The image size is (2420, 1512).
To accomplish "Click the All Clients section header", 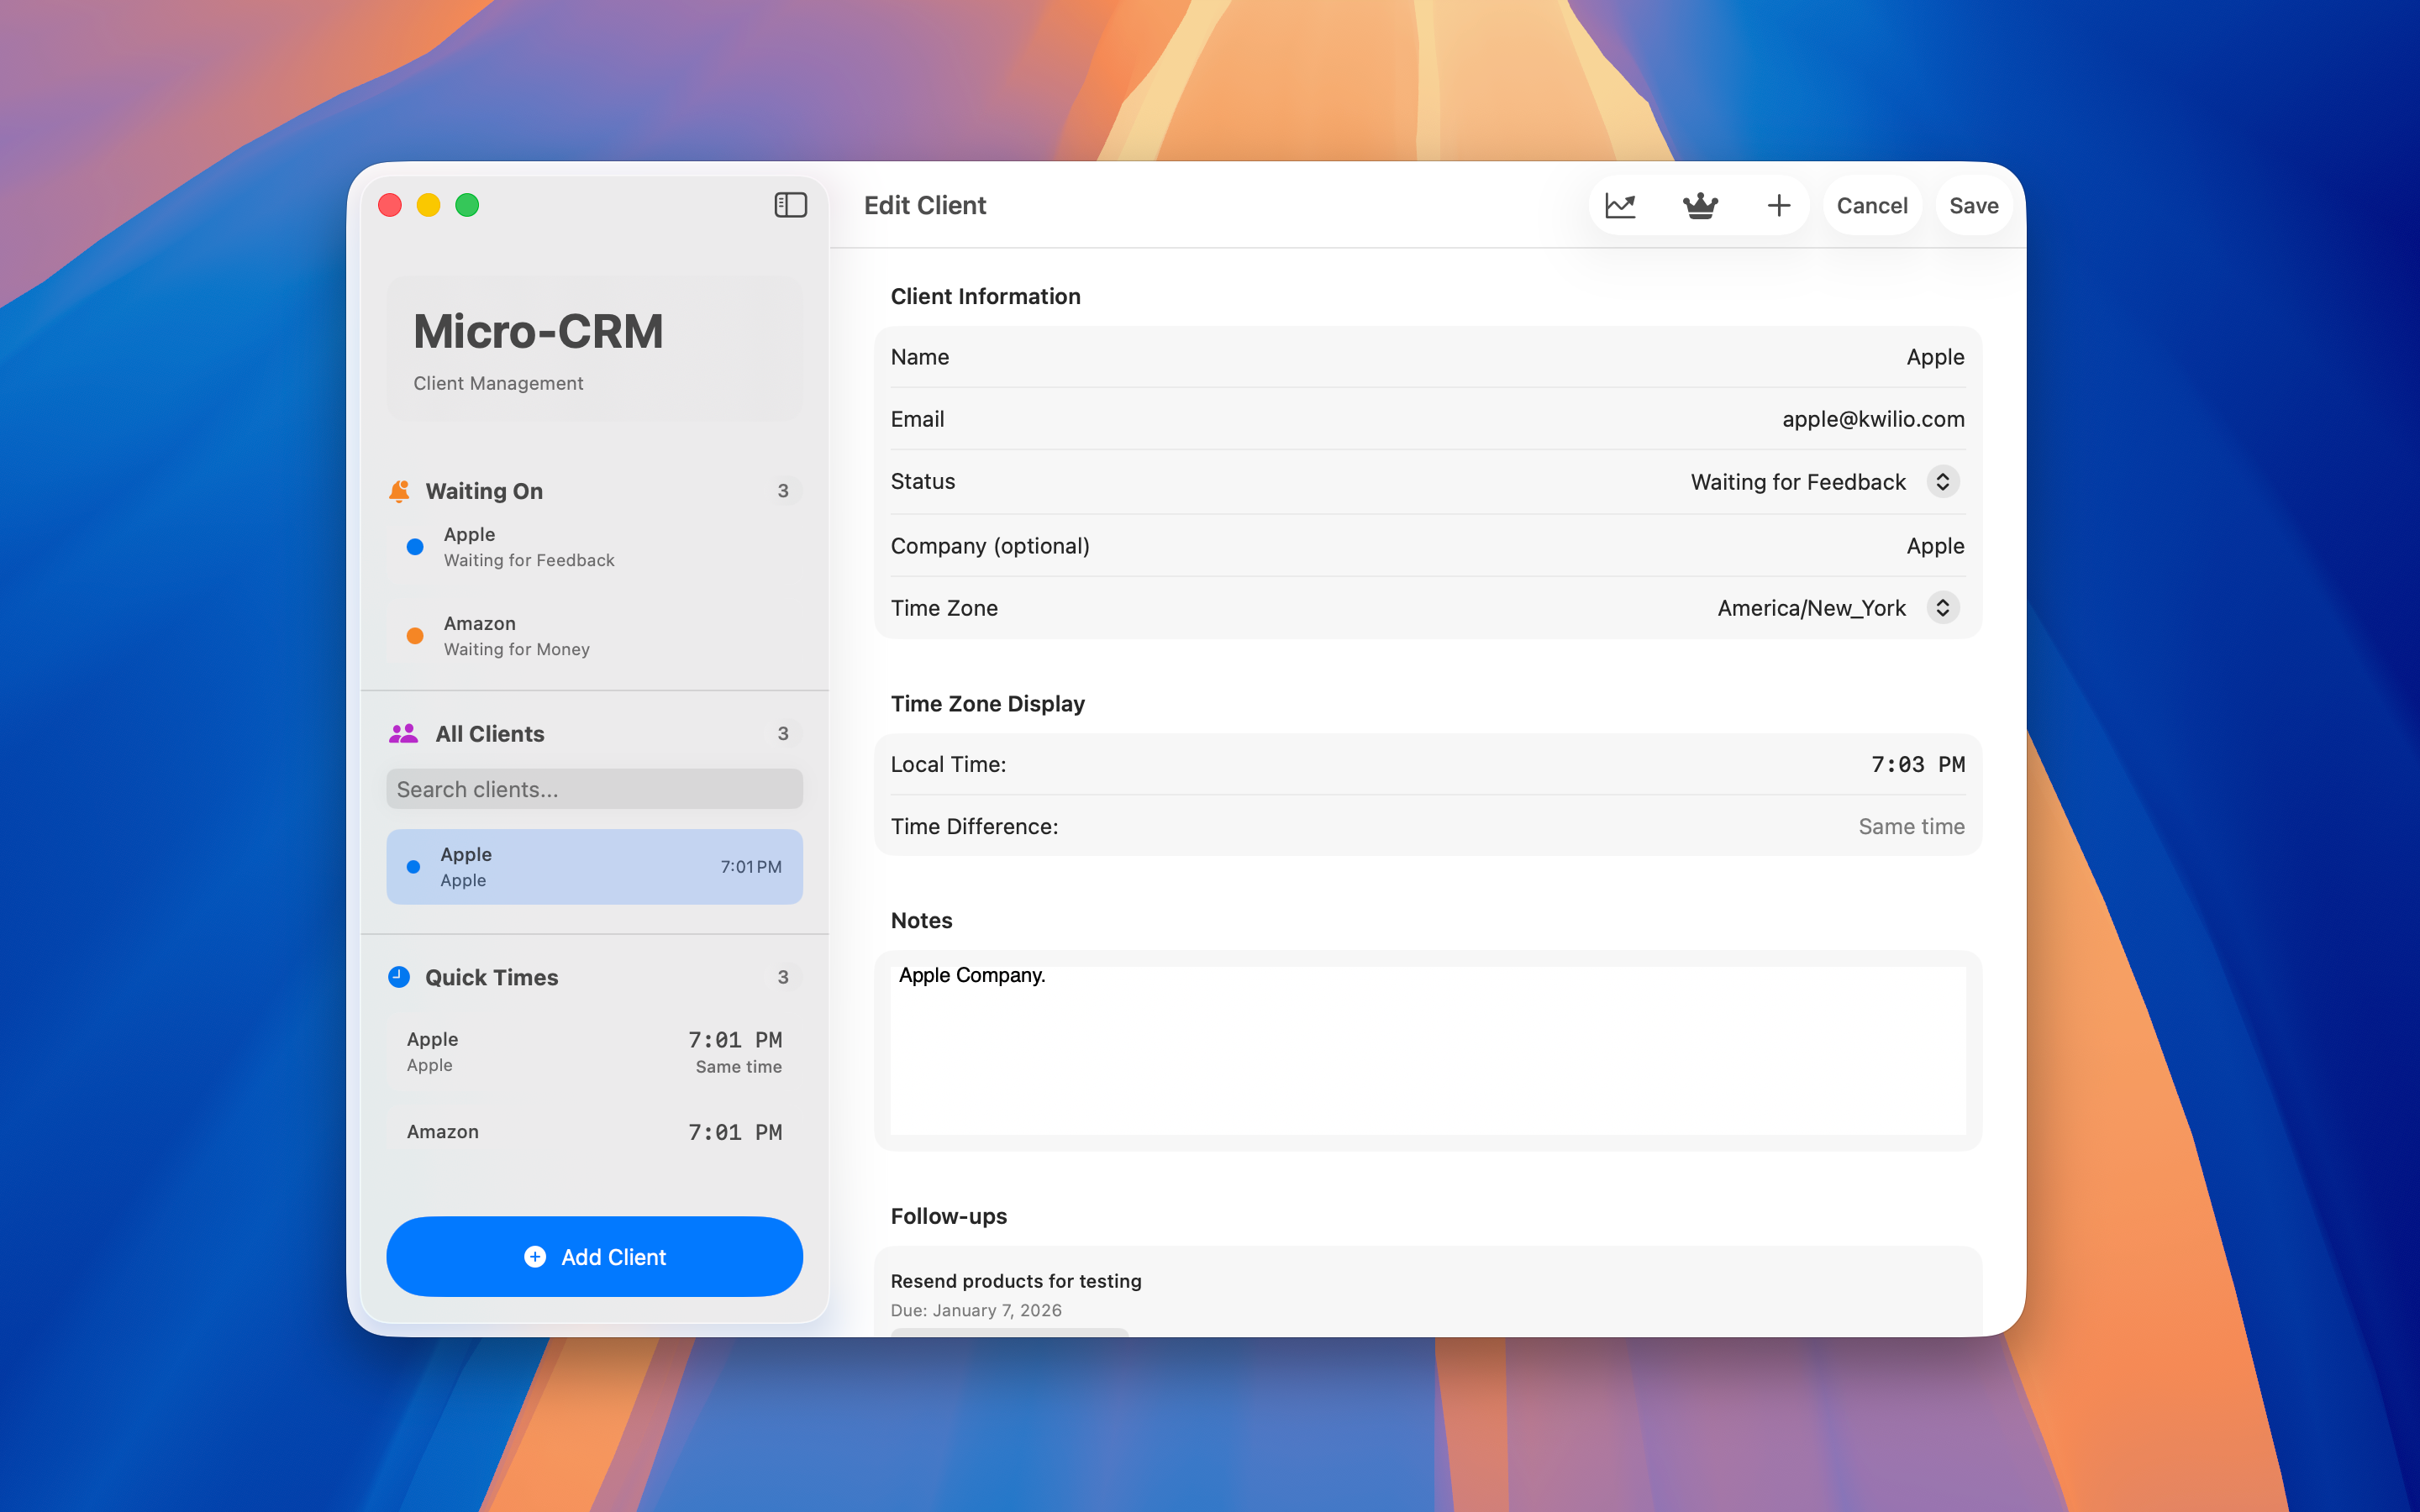I will tap(490, 734).
